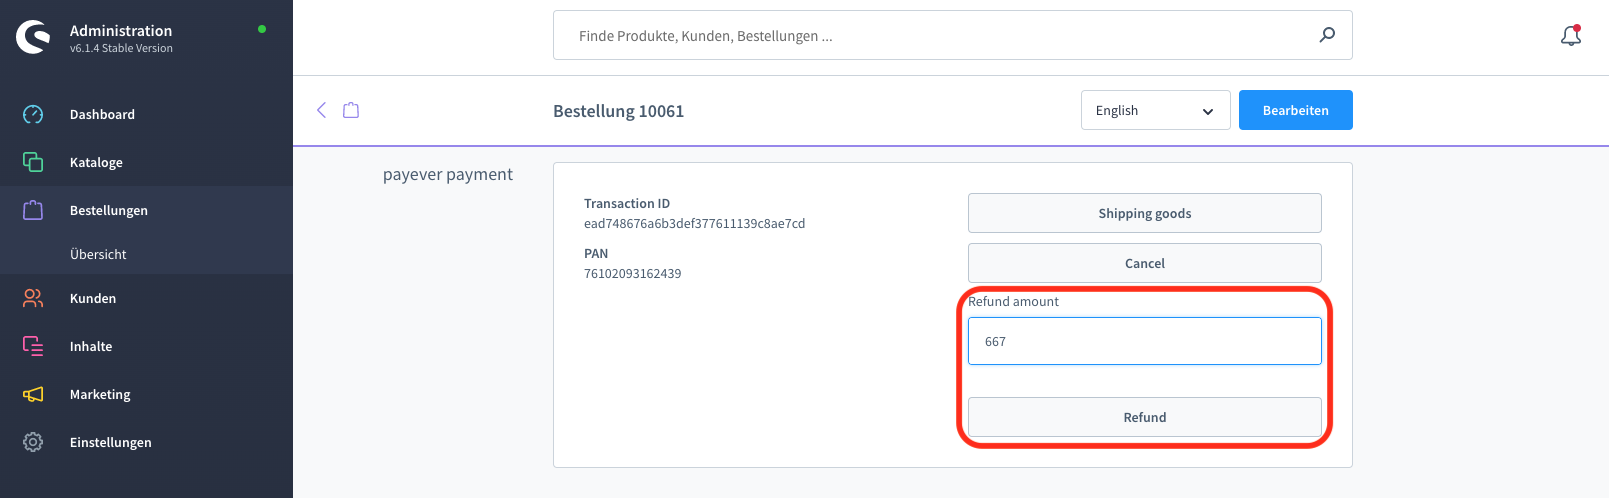Go back using the left arrow icon
The image size is (1609, 498).
click(322, 110)
